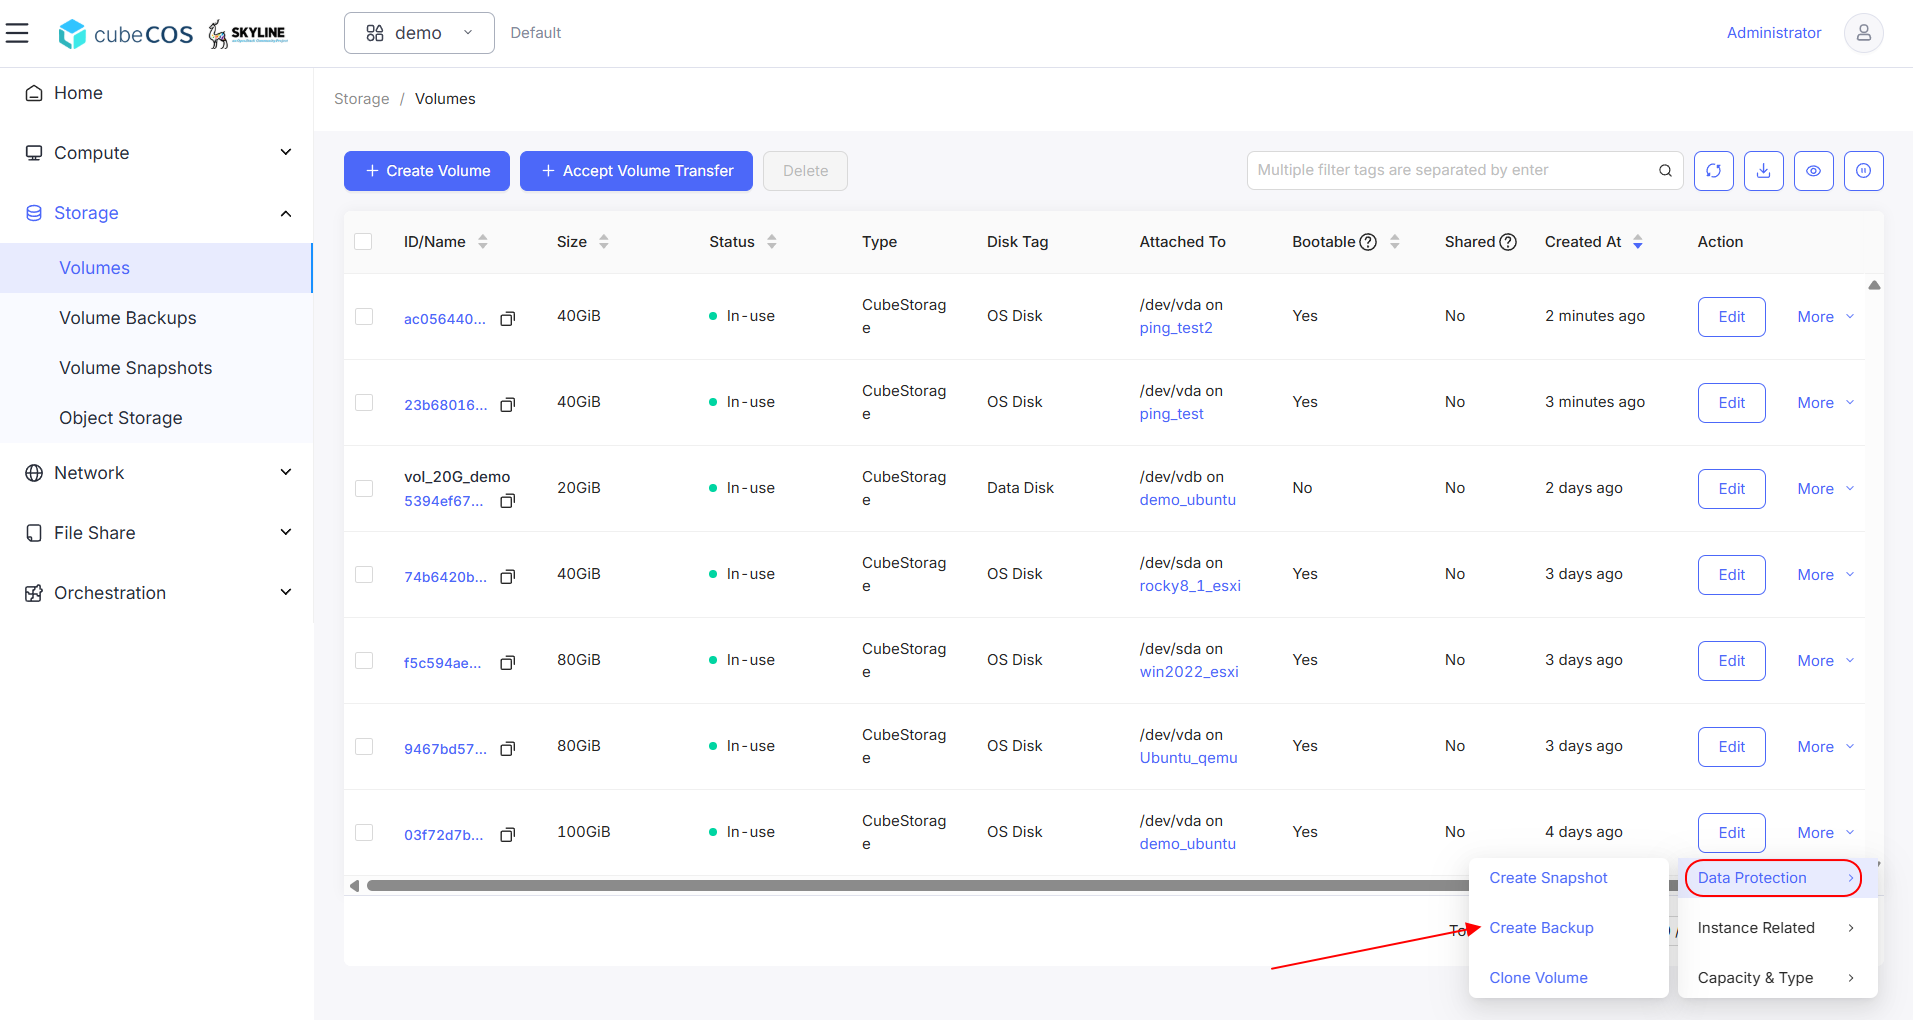The width and height of the screenshot is (1913, 1020).
Task: Expand the Compute sidebar section
Action: [x=157, y=153]
